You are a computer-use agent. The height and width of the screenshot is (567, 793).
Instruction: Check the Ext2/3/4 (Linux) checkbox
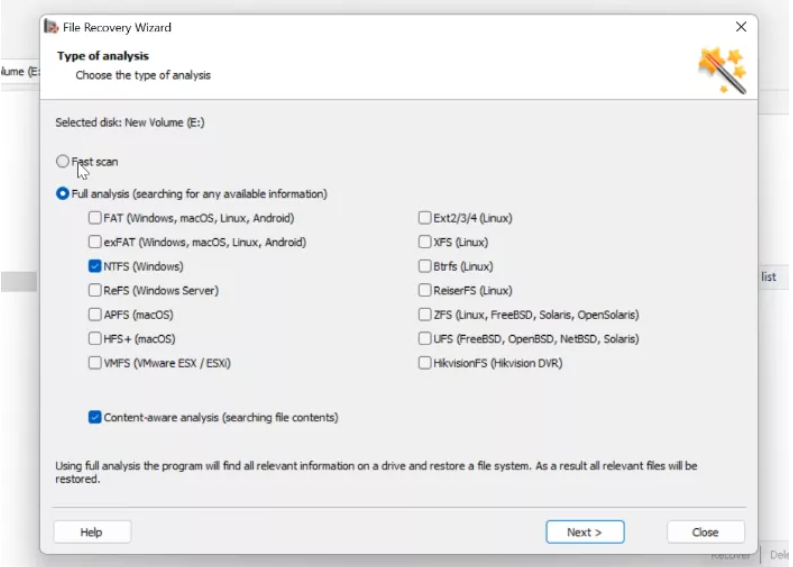(x=425, y=218)
